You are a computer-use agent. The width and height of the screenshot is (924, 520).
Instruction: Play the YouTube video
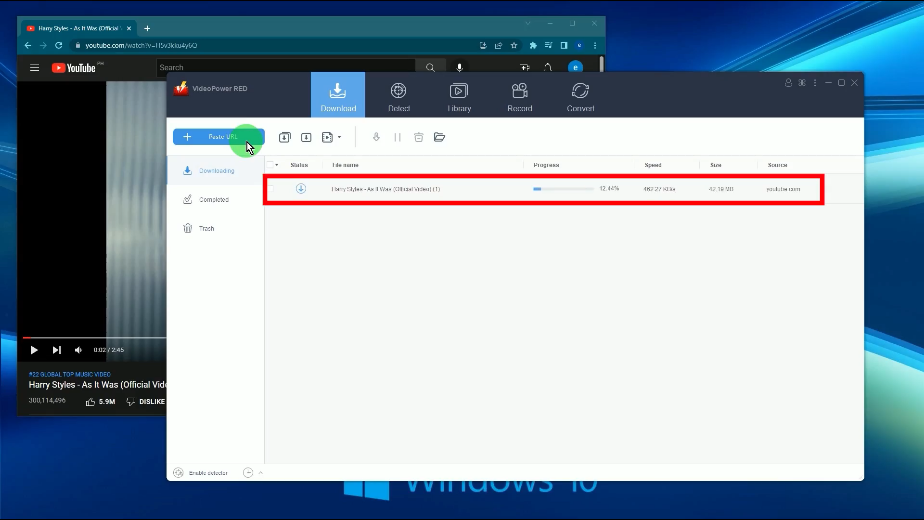pos(34,350)
